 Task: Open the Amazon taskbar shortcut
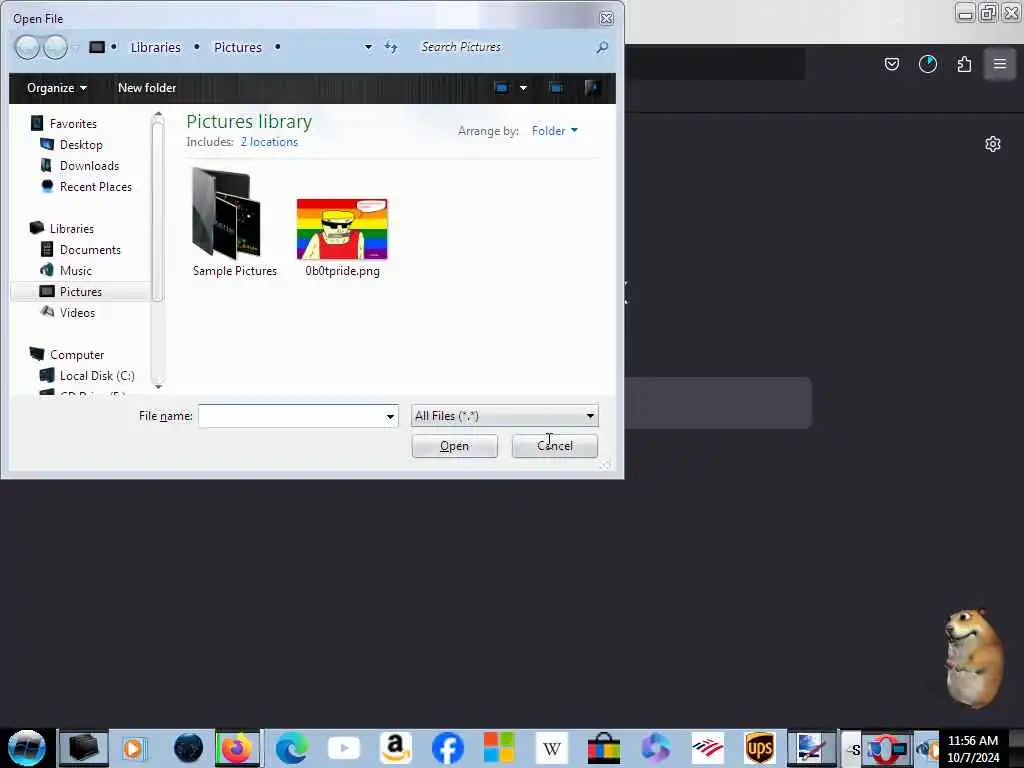tap(396, 748)
